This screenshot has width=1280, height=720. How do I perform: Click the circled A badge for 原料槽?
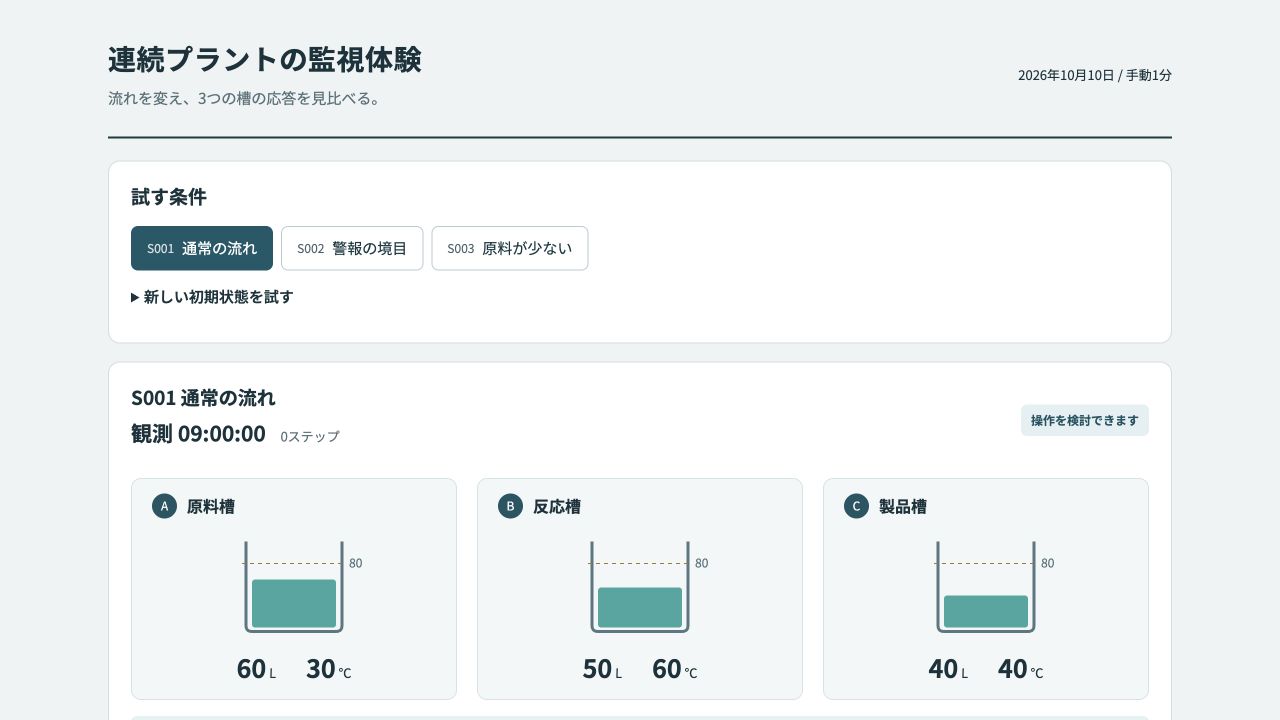[x=164, y=506]
